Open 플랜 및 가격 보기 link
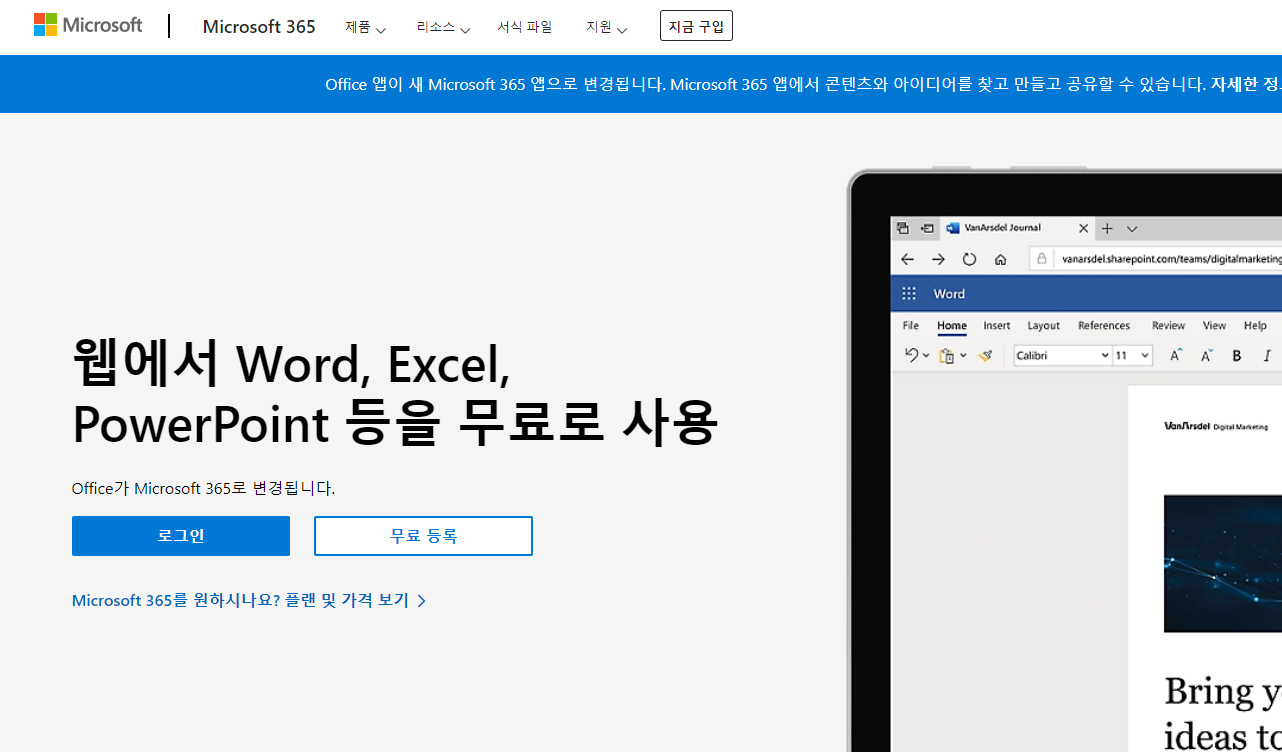1282x752 pixels. tap(249, 600)
